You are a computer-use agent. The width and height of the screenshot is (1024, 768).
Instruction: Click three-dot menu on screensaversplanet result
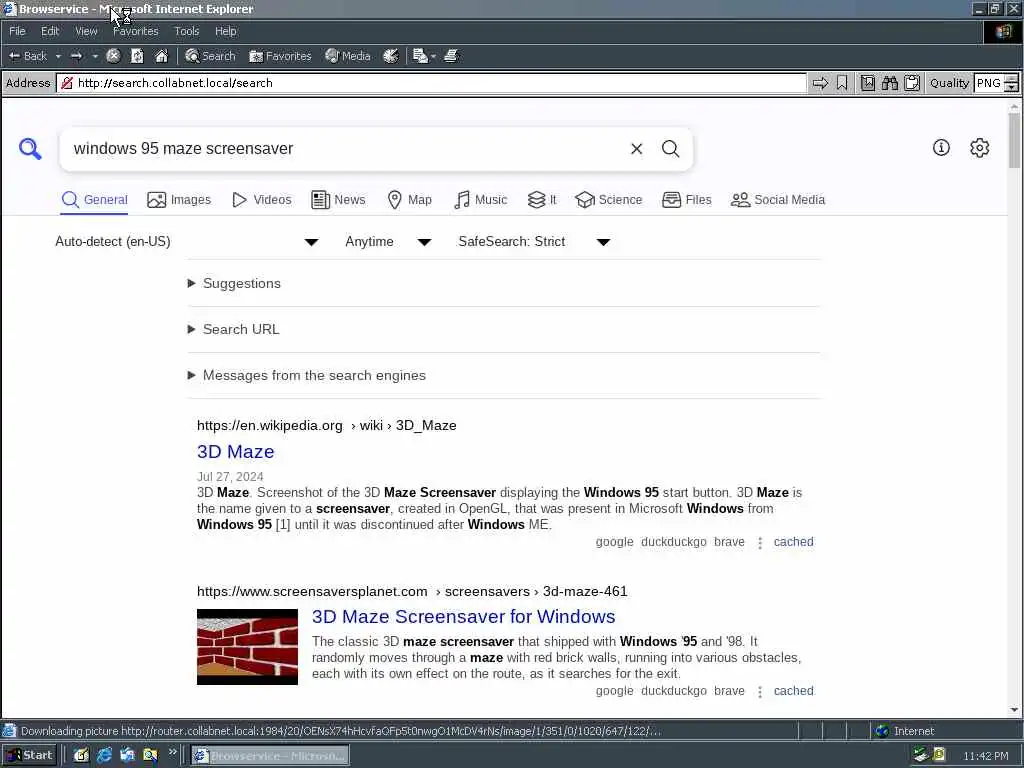point(760,692)
